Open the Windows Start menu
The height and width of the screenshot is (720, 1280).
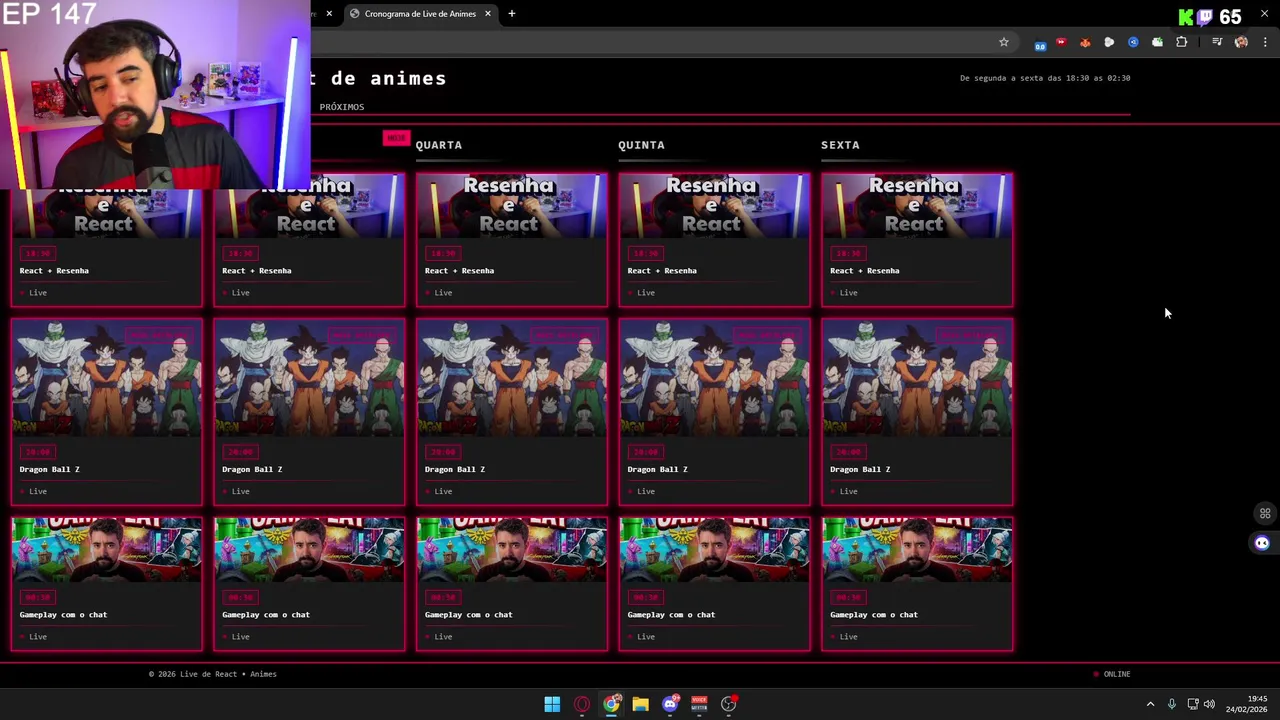552,704
